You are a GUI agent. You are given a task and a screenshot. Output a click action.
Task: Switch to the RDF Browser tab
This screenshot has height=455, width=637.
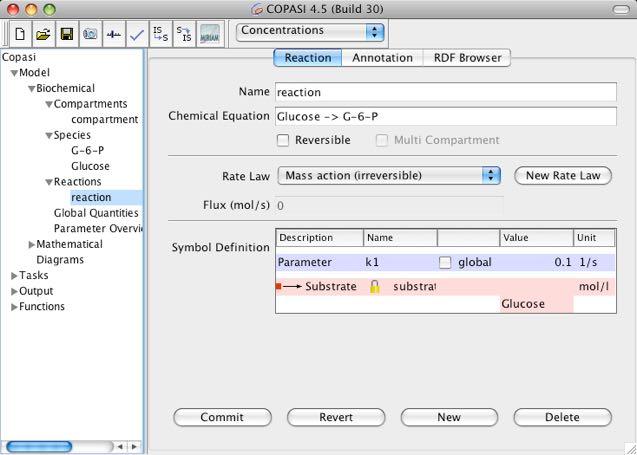tap(467, 58)
